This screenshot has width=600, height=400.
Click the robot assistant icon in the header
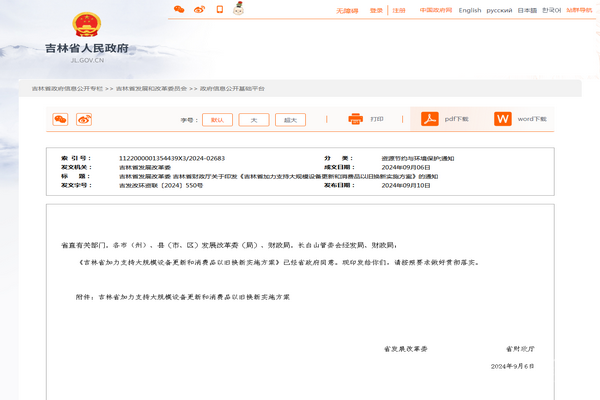(239, 10)
